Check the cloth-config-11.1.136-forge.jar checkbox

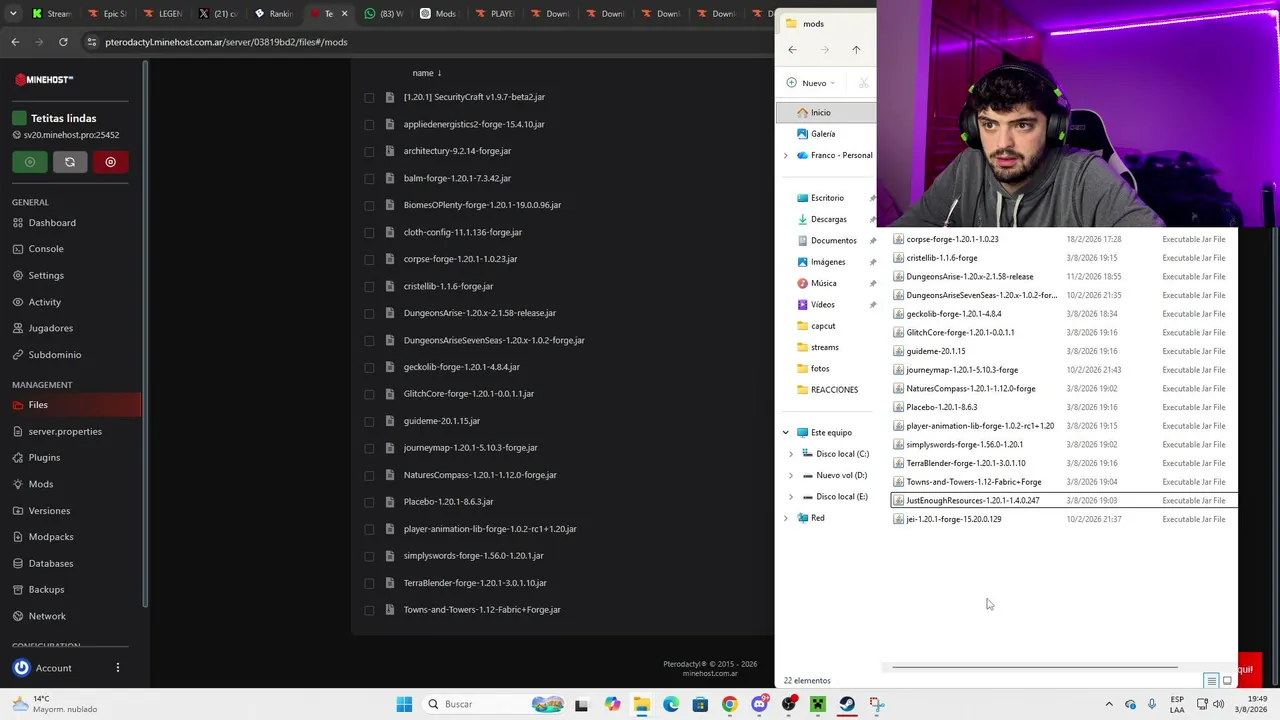pos(369,233)
